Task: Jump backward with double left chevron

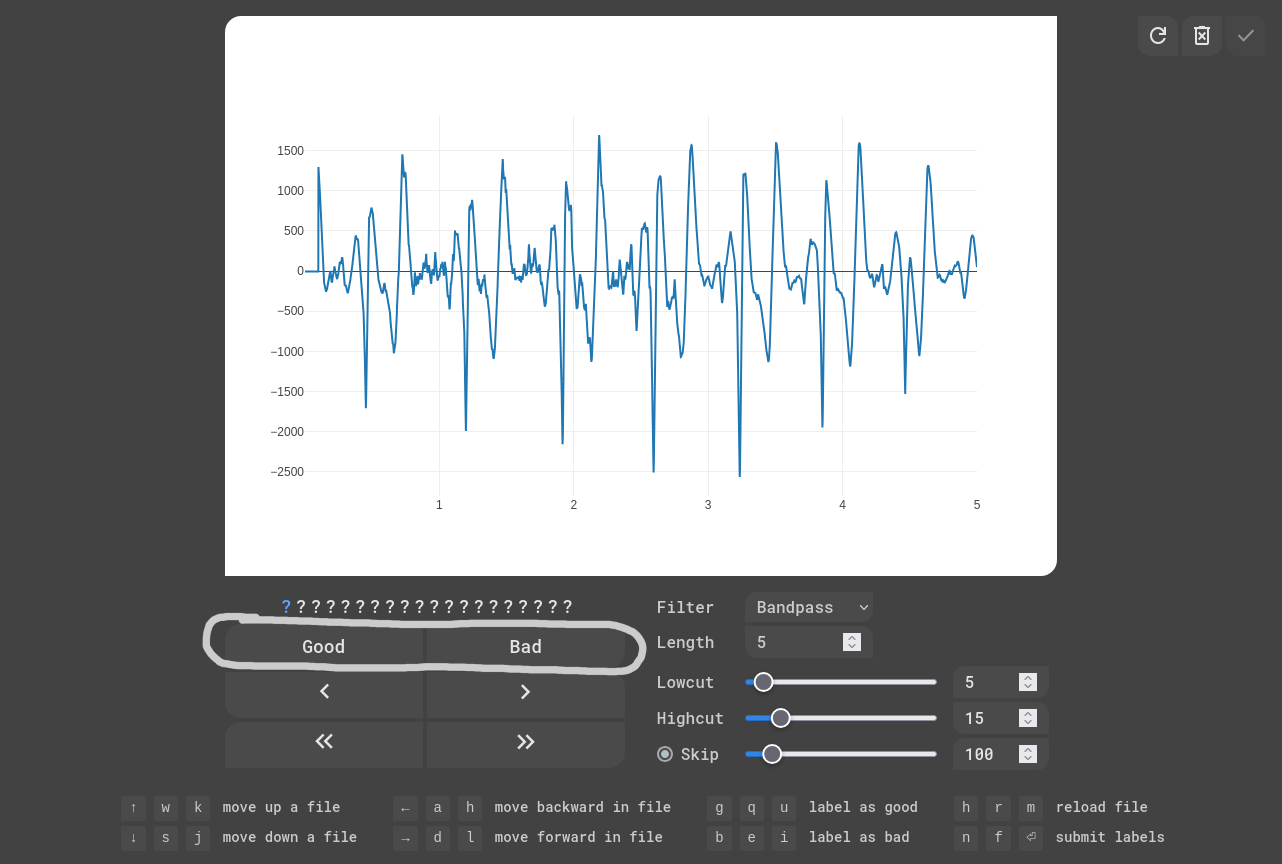Action: click(x=324, y=742)
